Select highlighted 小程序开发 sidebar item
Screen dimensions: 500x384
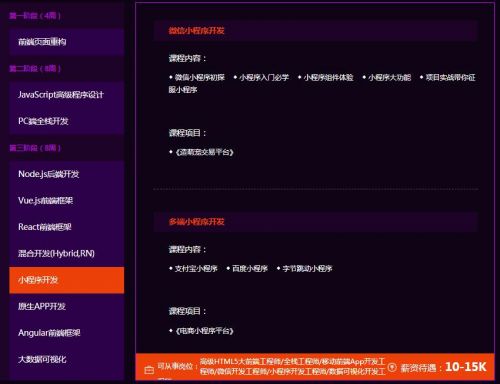point(67,280)
